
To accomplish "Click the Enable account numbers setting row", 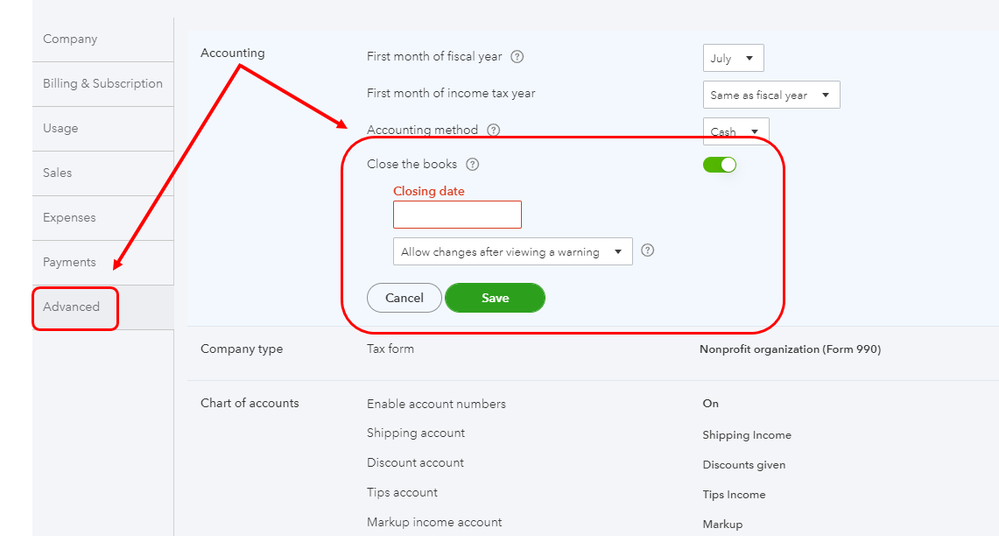I will click(436, 404).
